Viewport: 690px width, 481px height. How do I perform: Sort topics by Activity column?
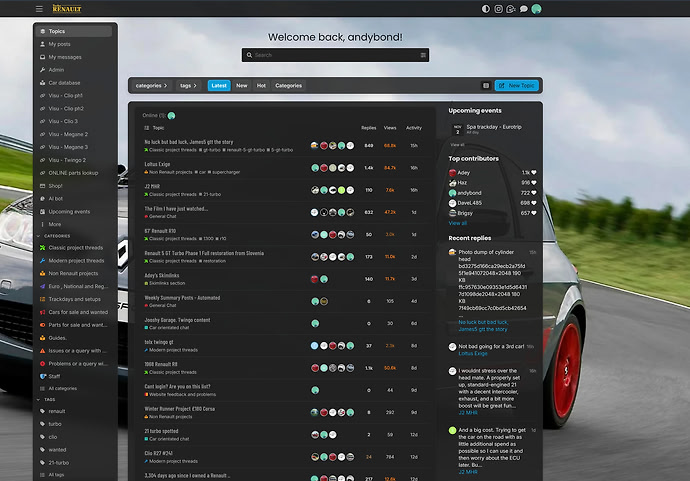[x=414, y=128]
